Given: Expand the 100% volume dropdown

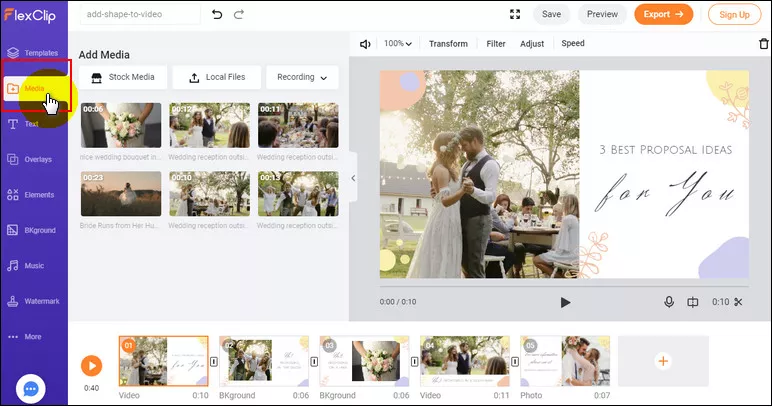Looking at the screenshot, I should (x=398, y=43).
